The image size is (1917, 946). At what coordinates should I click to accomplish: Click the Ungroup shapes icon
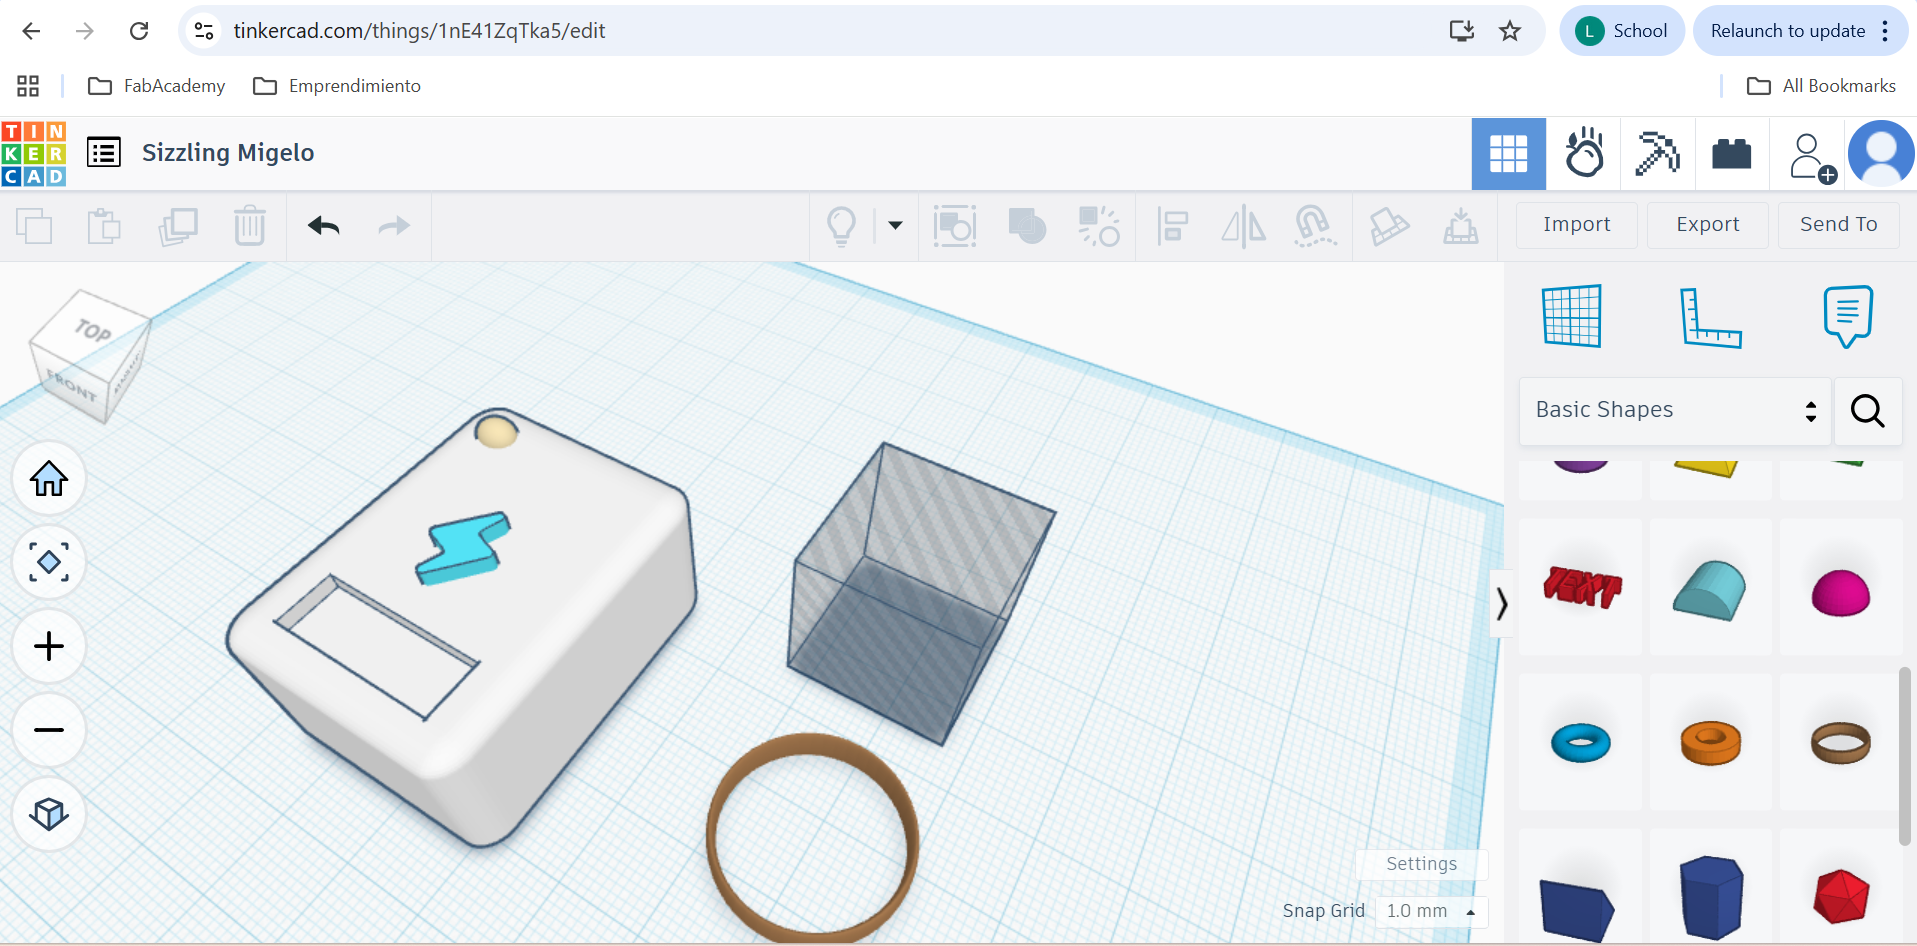(1099, 226)
